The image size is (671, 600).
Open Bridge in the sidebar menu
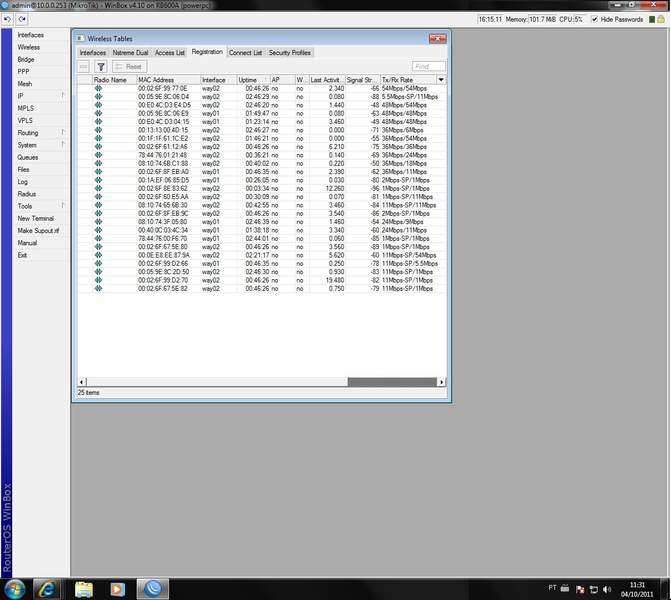tap(26, 59)
